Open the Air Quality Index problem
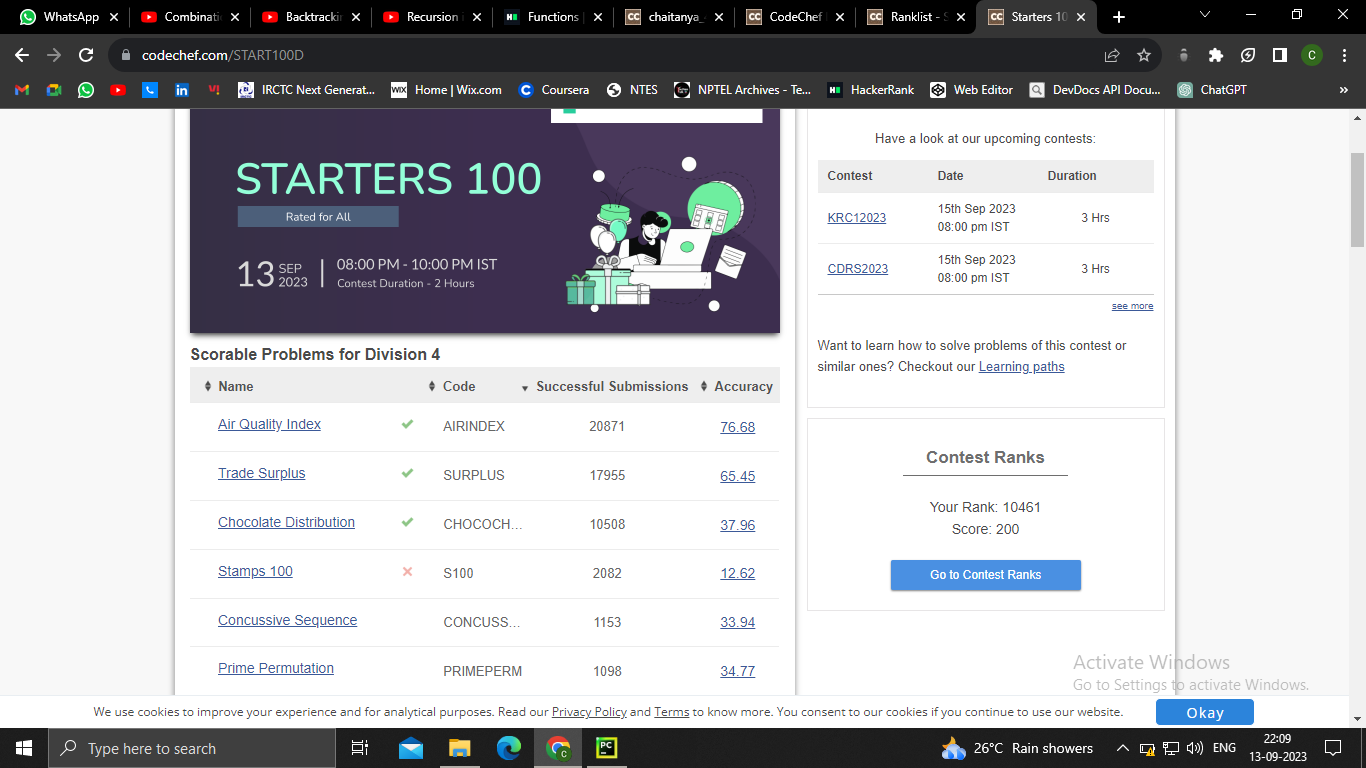 click(269, 424)
